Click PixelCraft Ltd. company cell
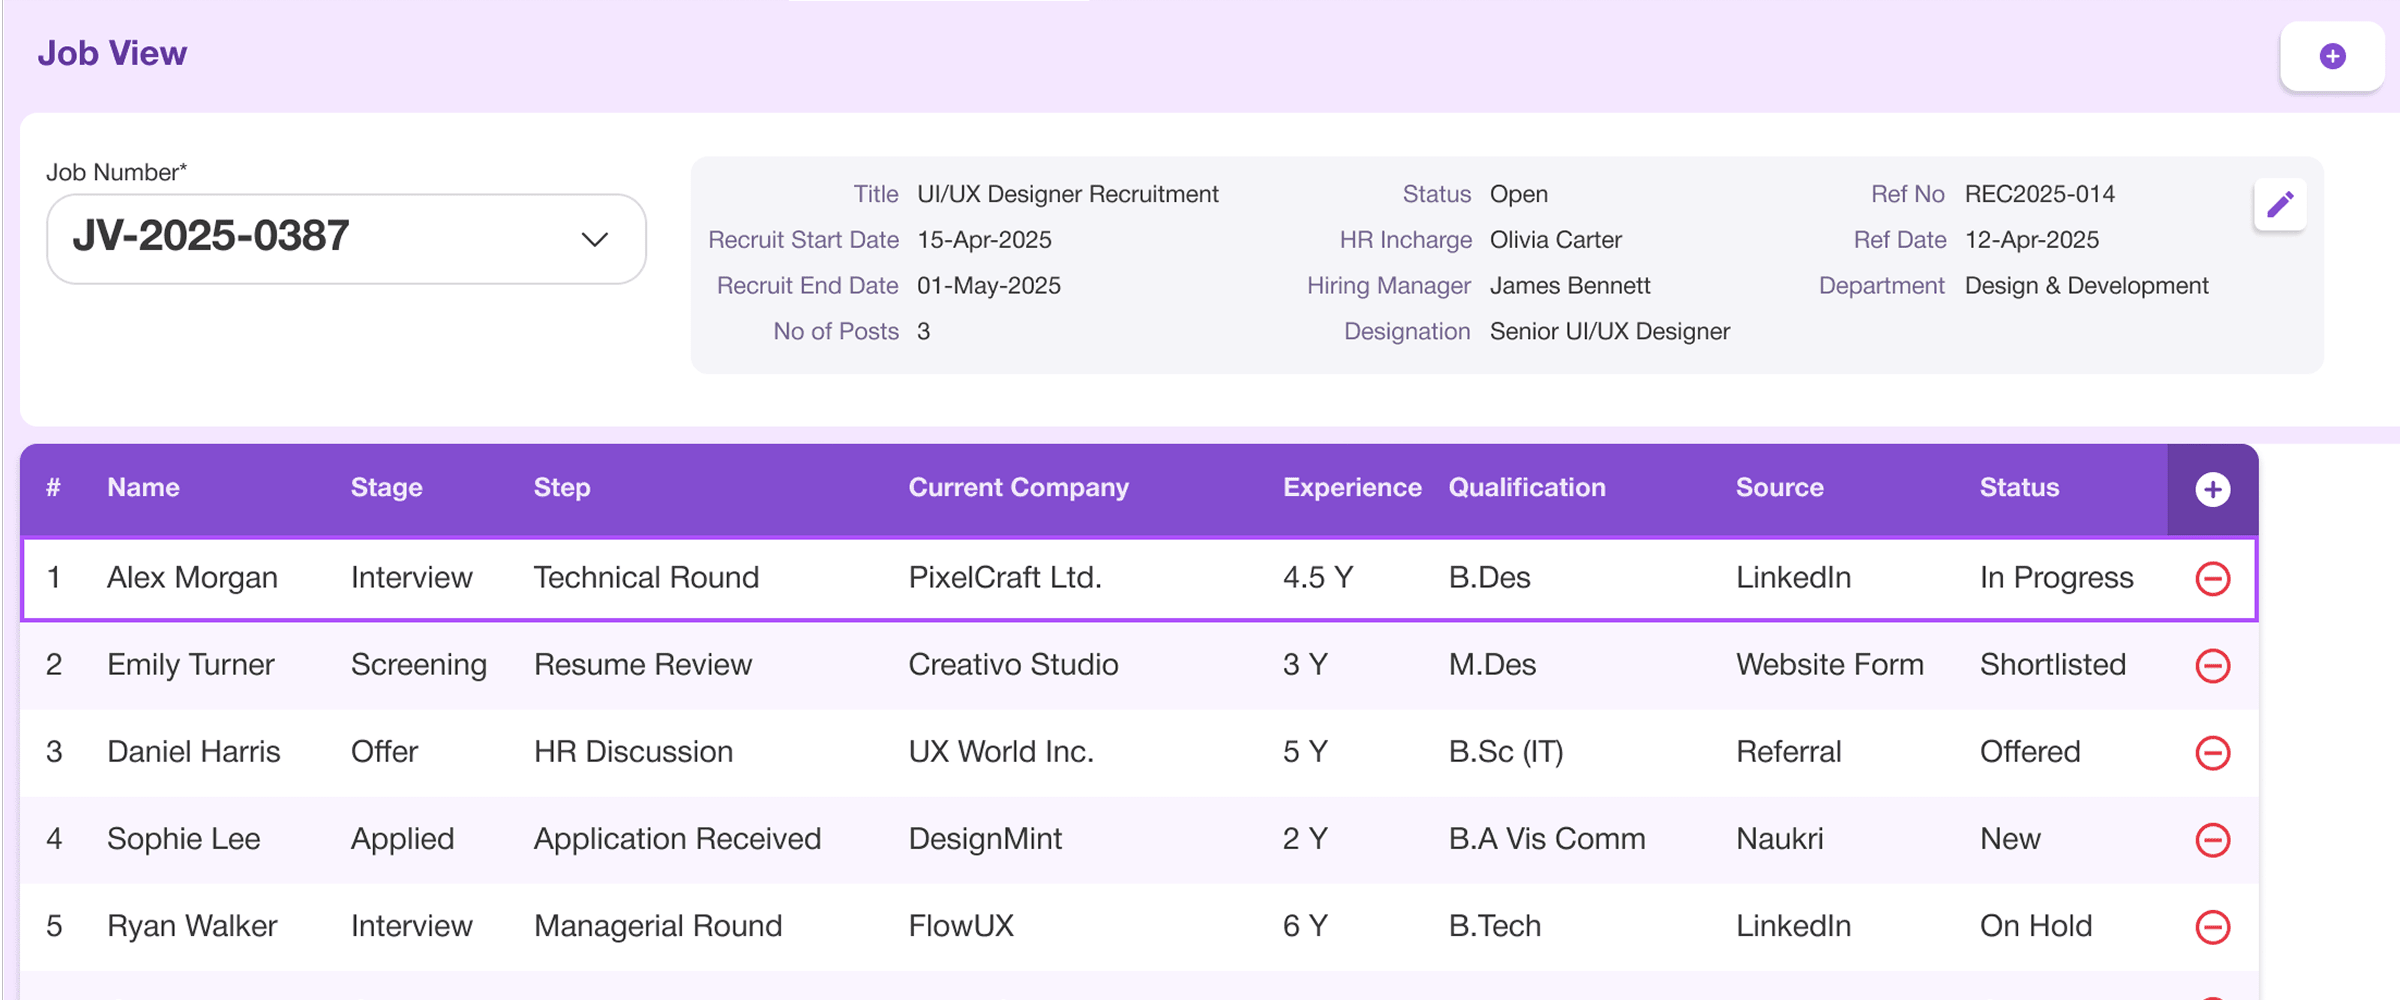Viewport: 2400px width, 1000px height. (x=1004, y=577)
